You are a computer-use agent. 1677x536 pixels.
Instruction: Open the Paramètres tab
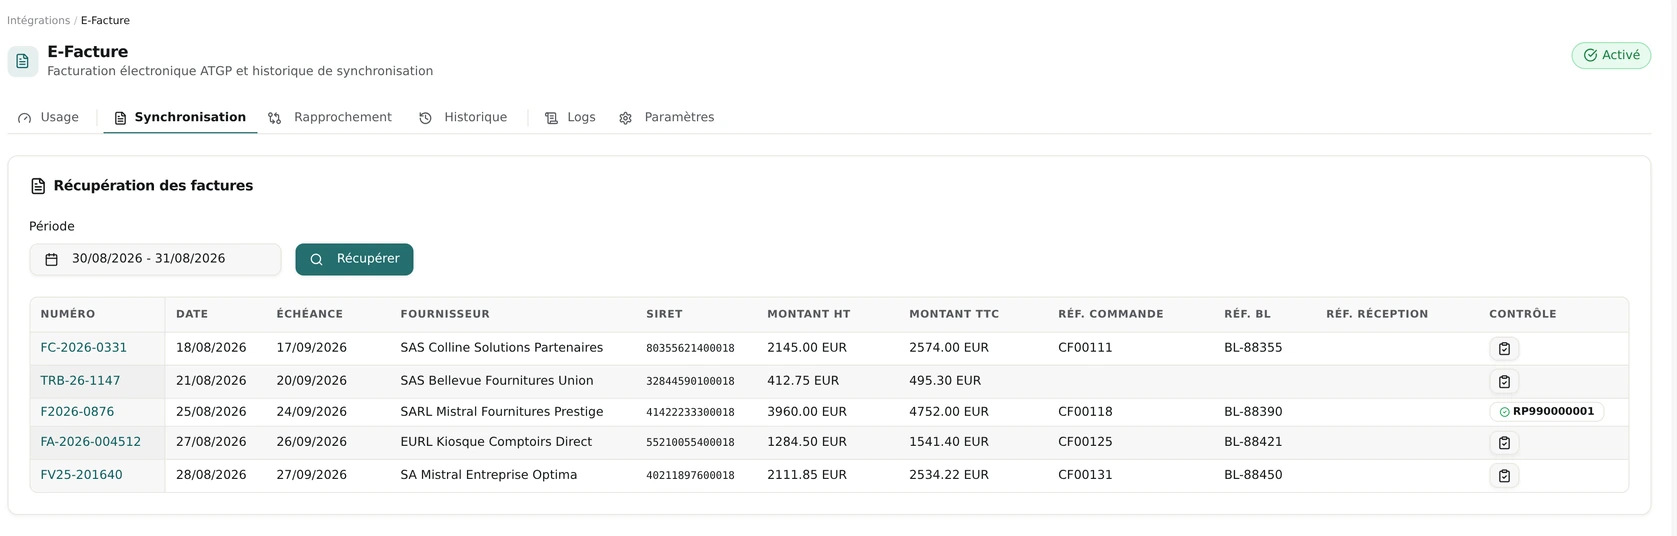666,118
